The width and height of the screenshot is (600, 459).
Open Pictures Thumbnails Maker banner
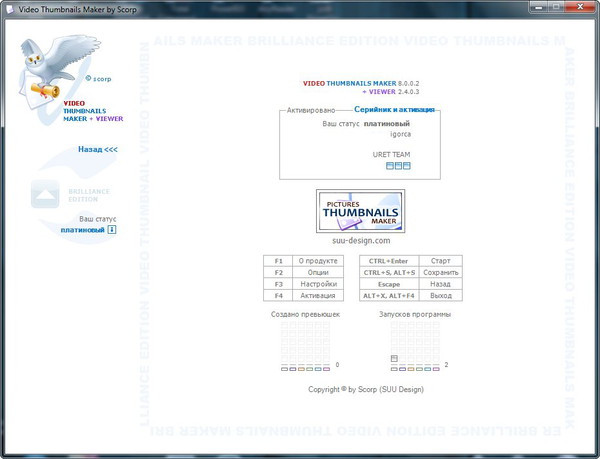[x=361, y=212]
